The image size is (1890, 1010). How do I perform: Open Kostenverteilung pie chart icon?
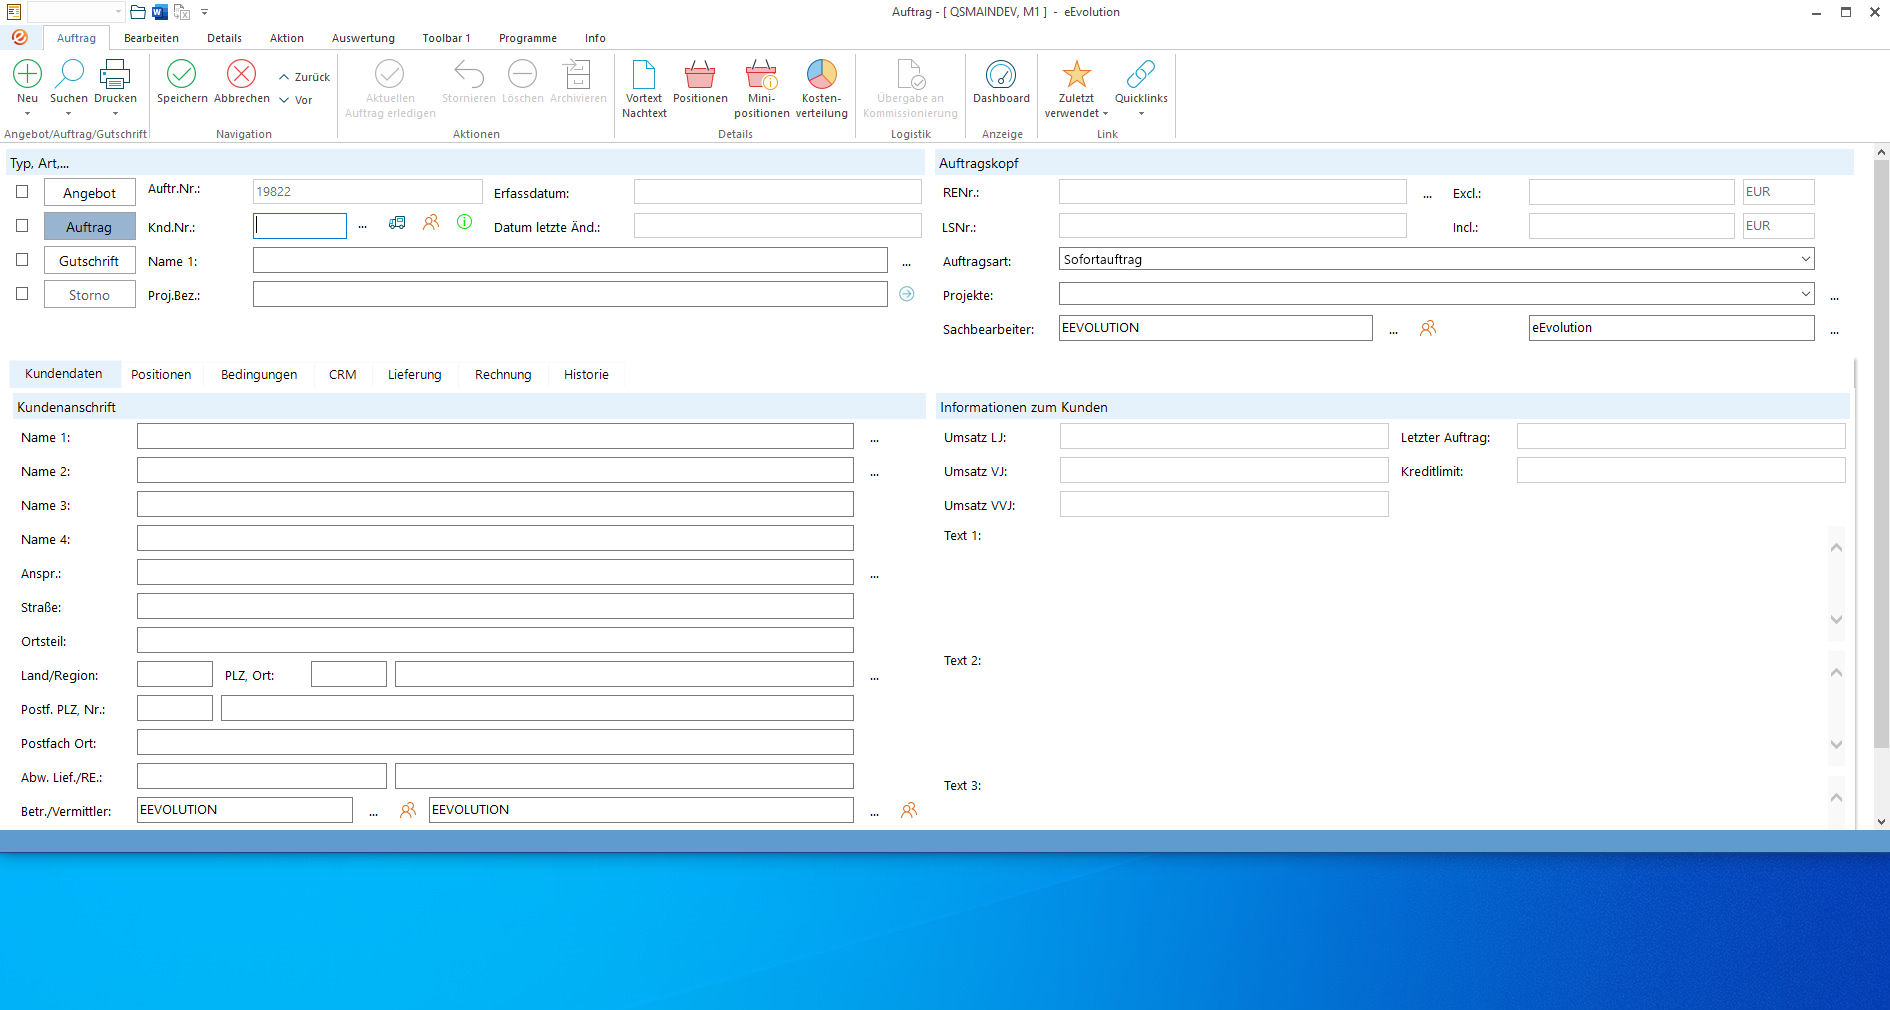tap(822, 74)
